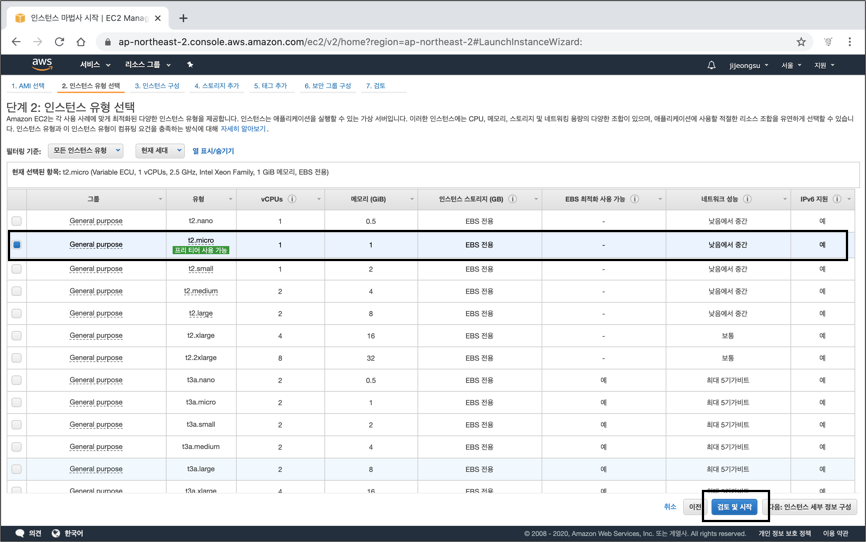Click the globe language icon
This screenshot has width=866, height=542.
pos(56,533)
